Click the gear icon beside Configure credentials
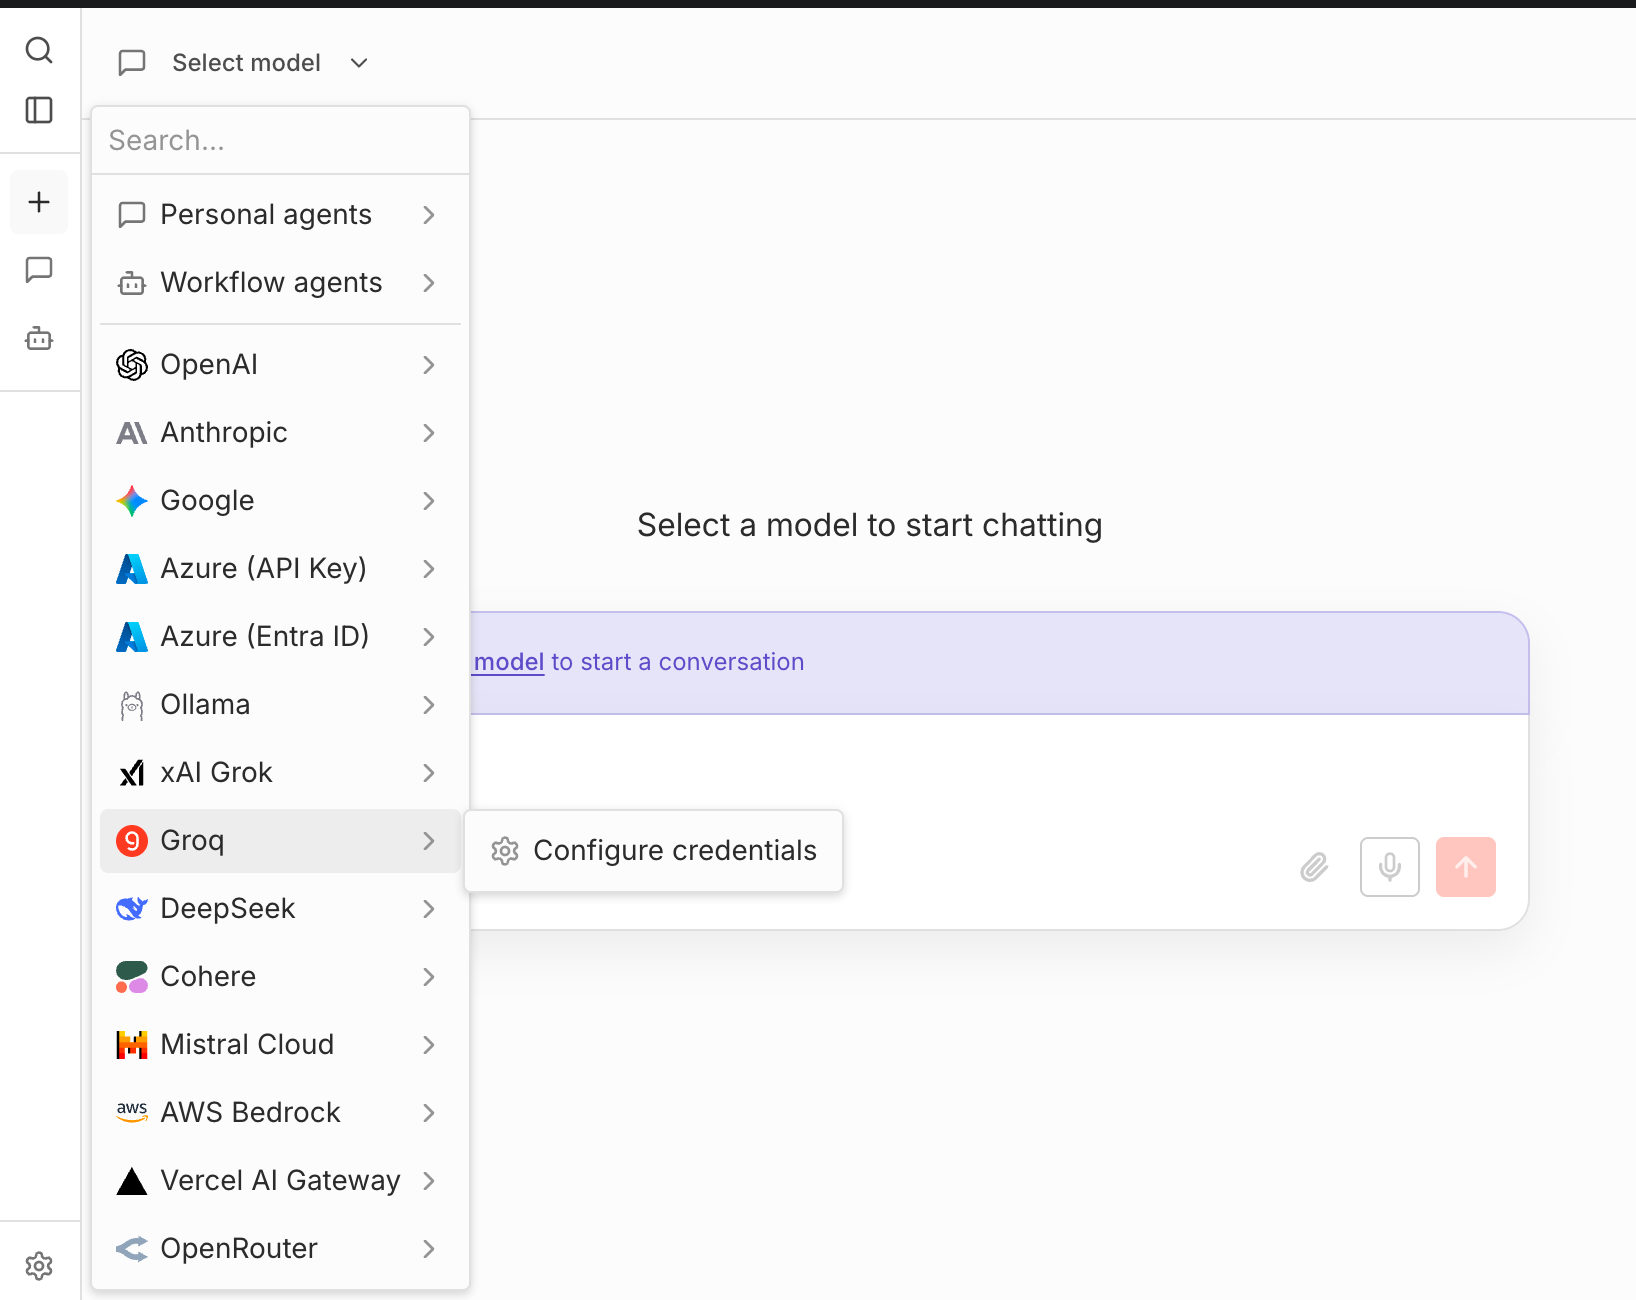 [x=505, y=851]
